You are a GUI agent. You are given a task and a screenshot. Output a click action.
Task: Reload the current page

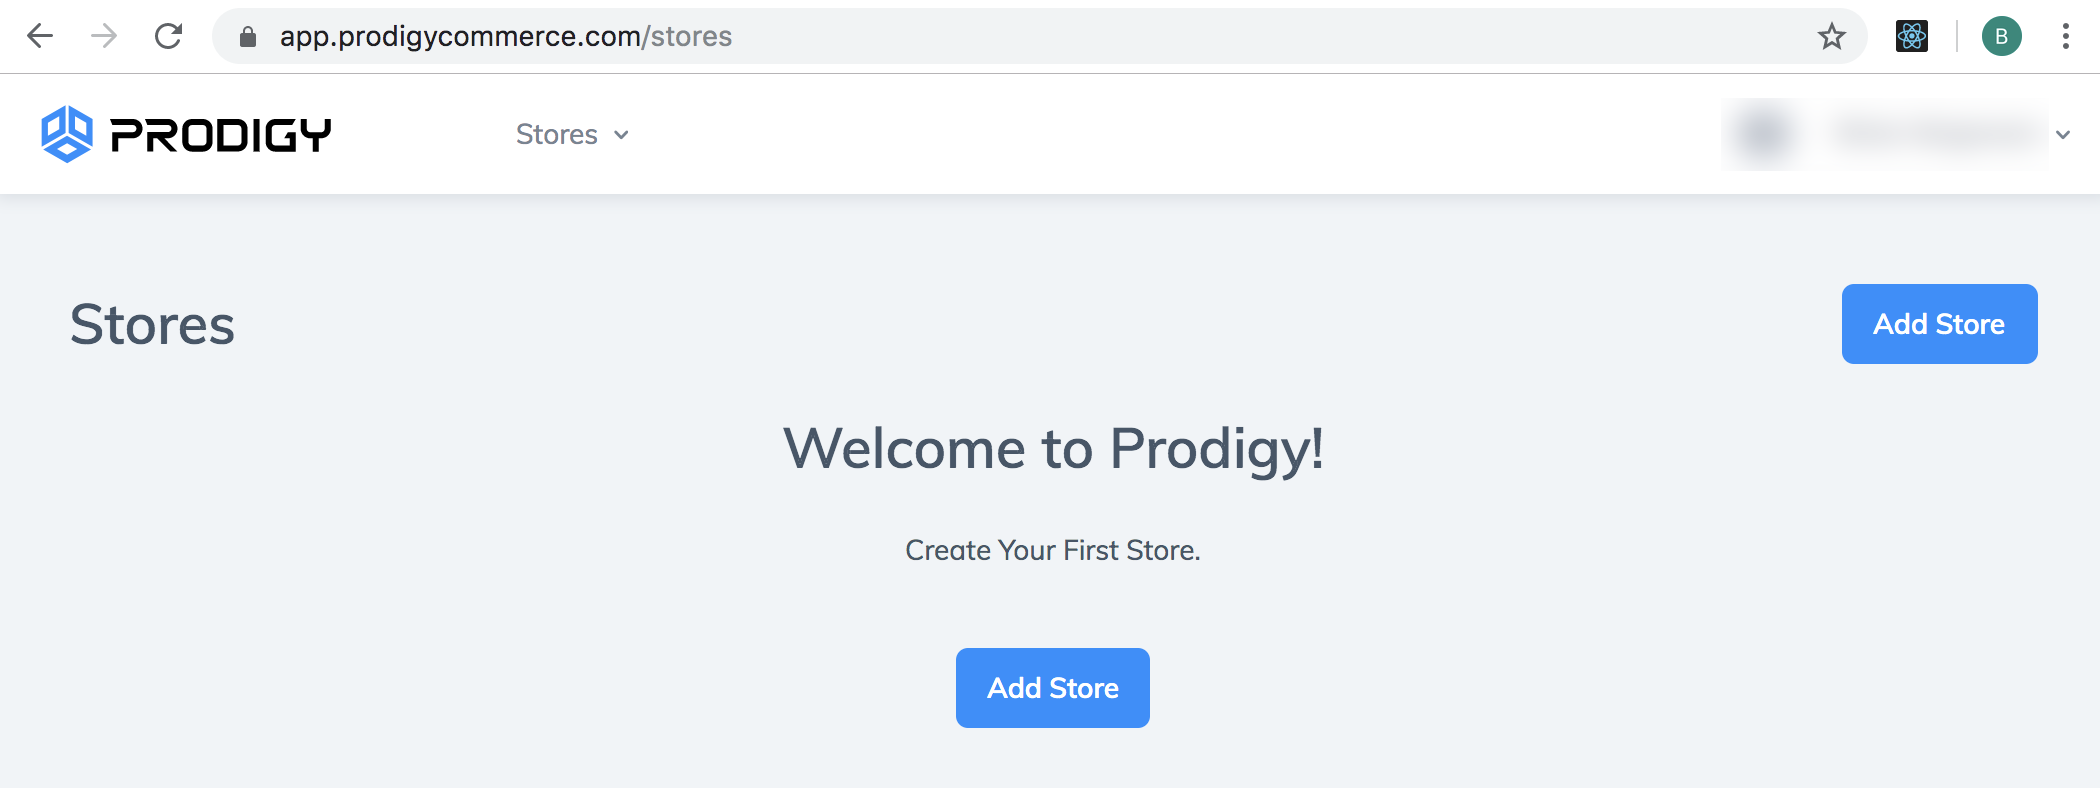point(168,36)
